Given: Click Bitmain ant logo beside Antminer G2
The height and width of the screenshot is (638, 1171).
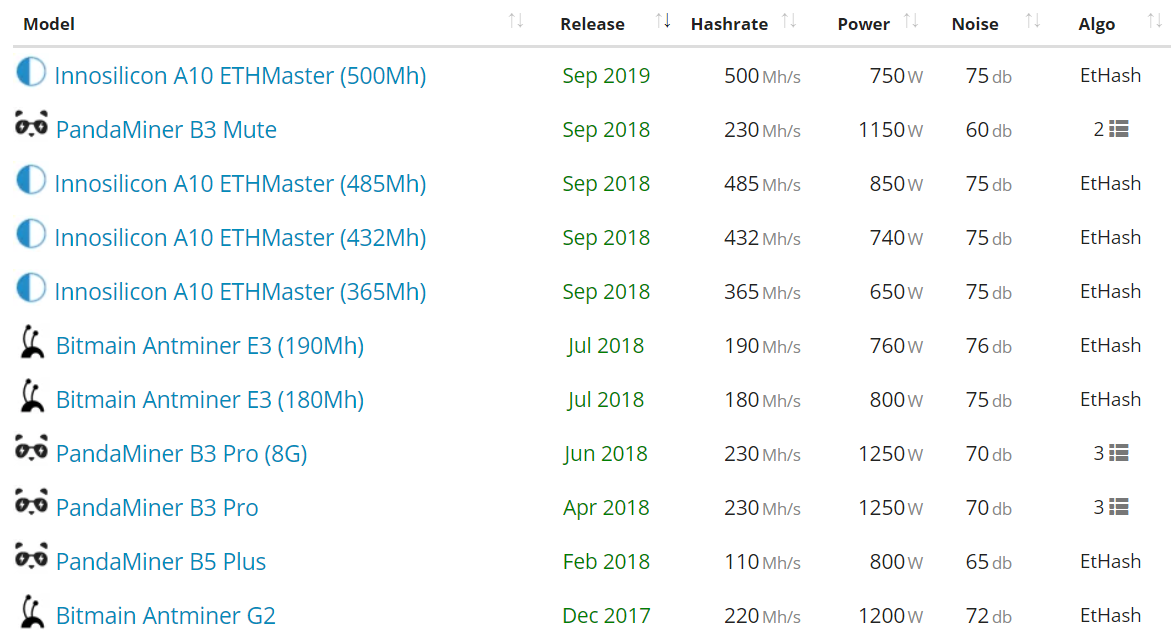Looking at the screenshot, I should tap(31, 612).
